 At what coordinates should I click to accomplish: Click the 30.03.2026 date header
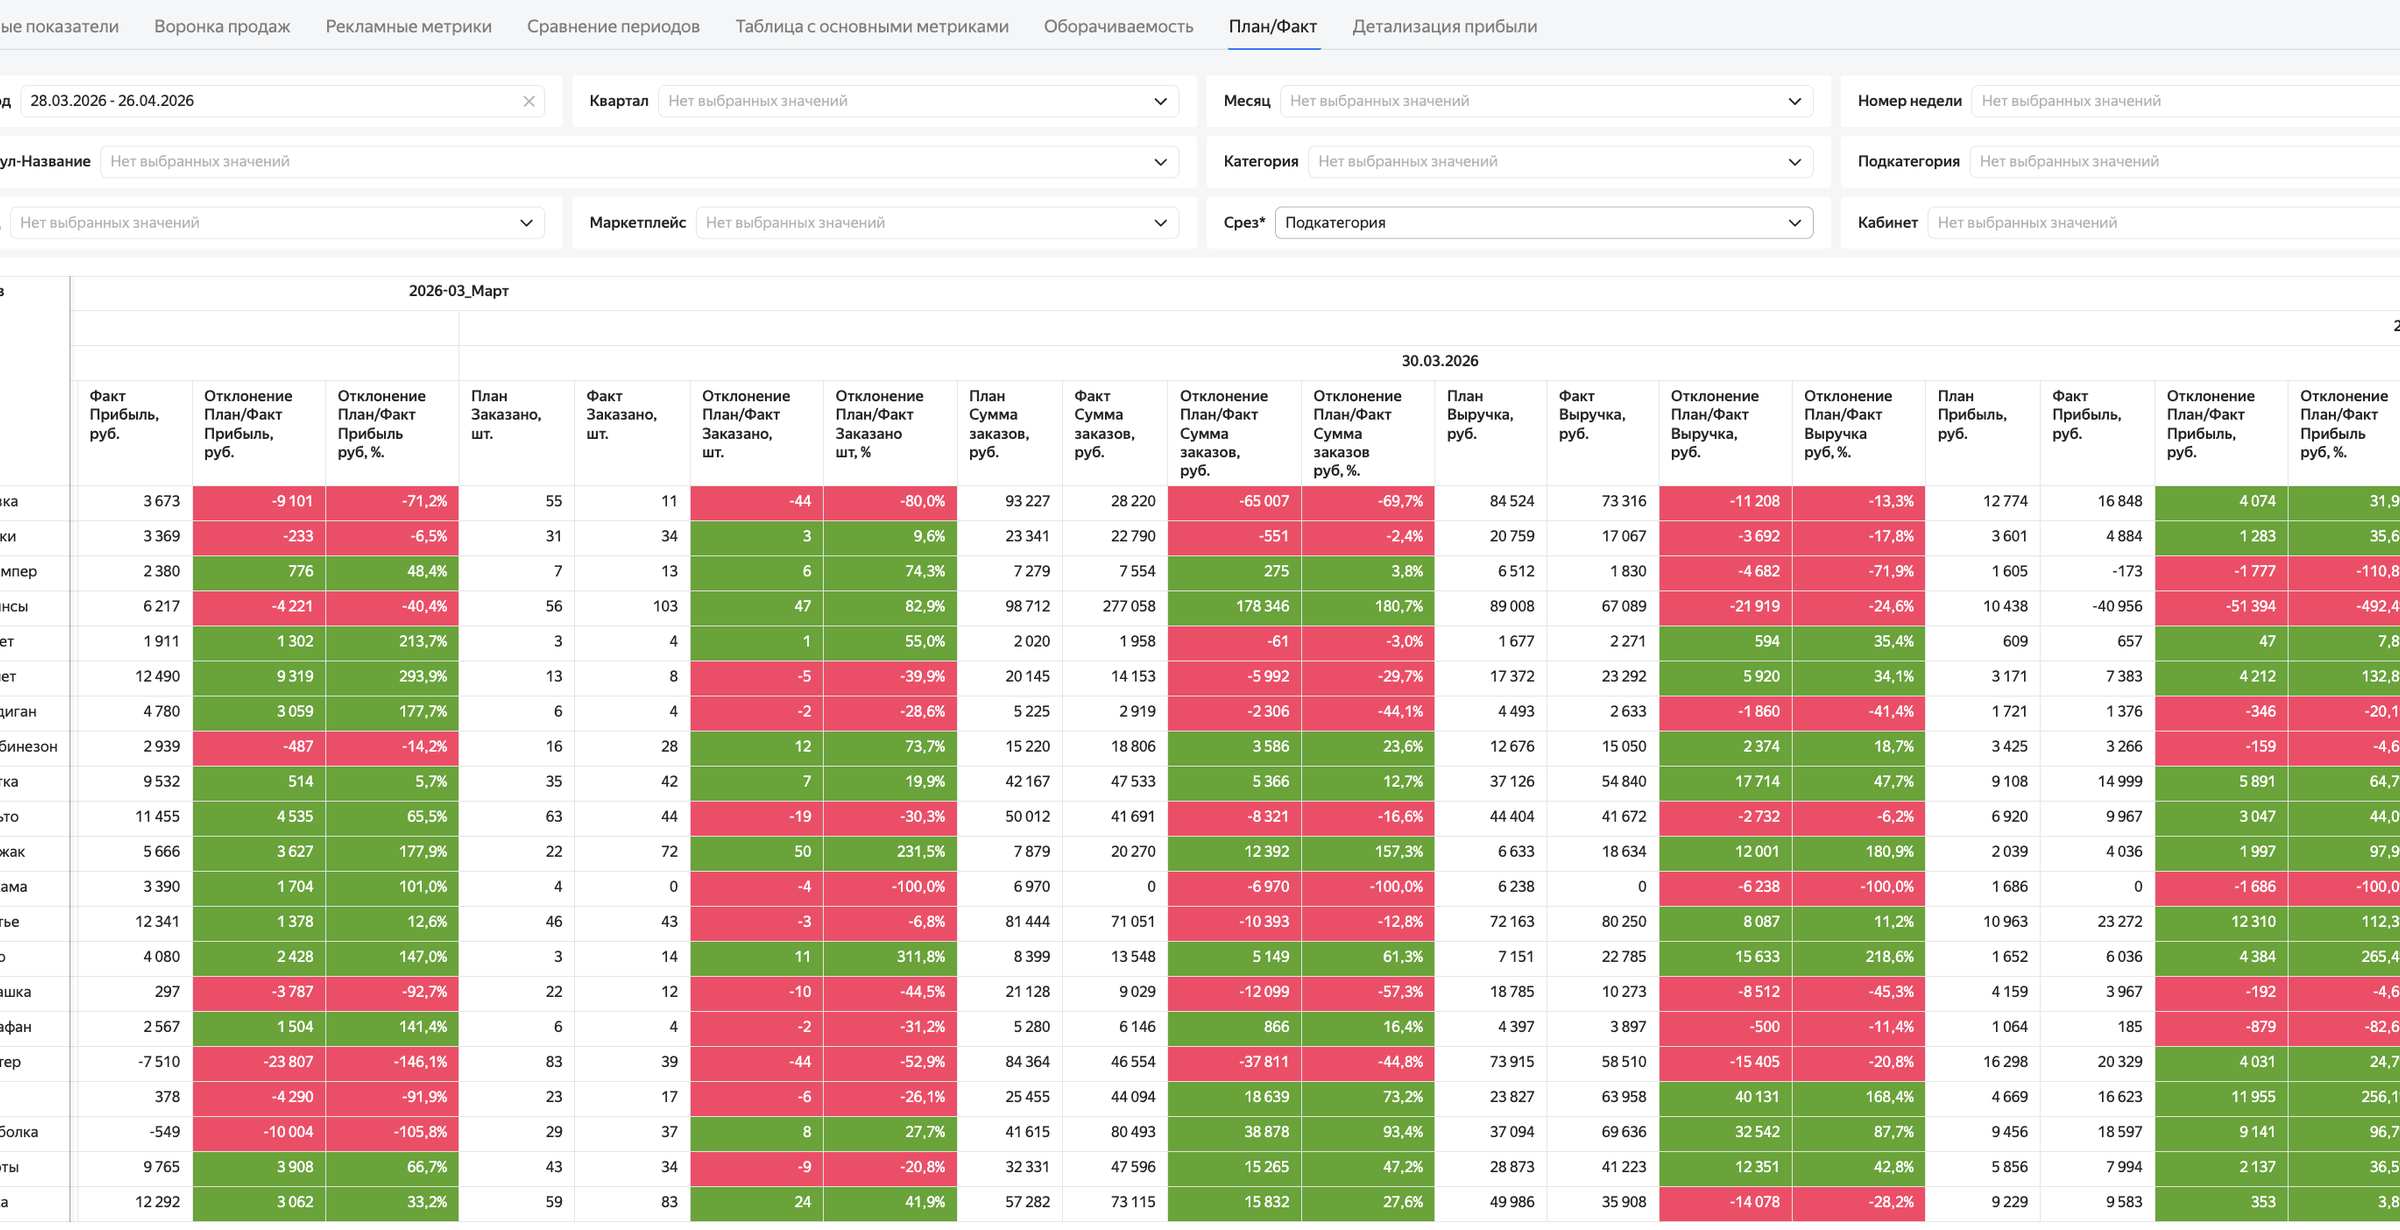pyautogui.click(x=1439, y=361)
